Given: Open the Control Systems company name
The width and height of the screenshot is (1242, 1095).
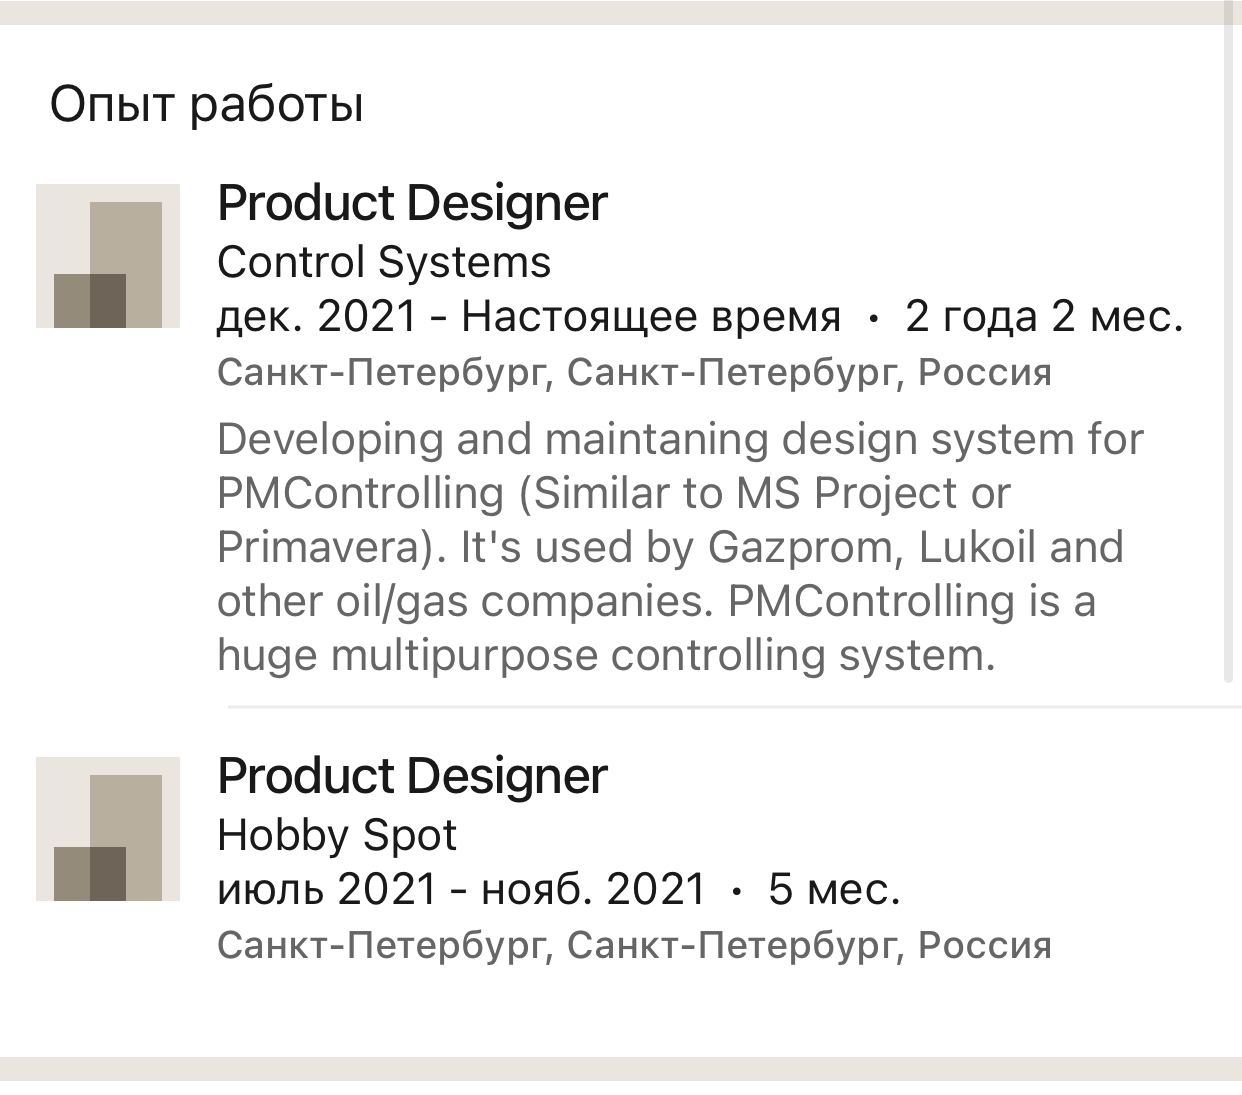Looking at the screenshot, I should 384,262.
